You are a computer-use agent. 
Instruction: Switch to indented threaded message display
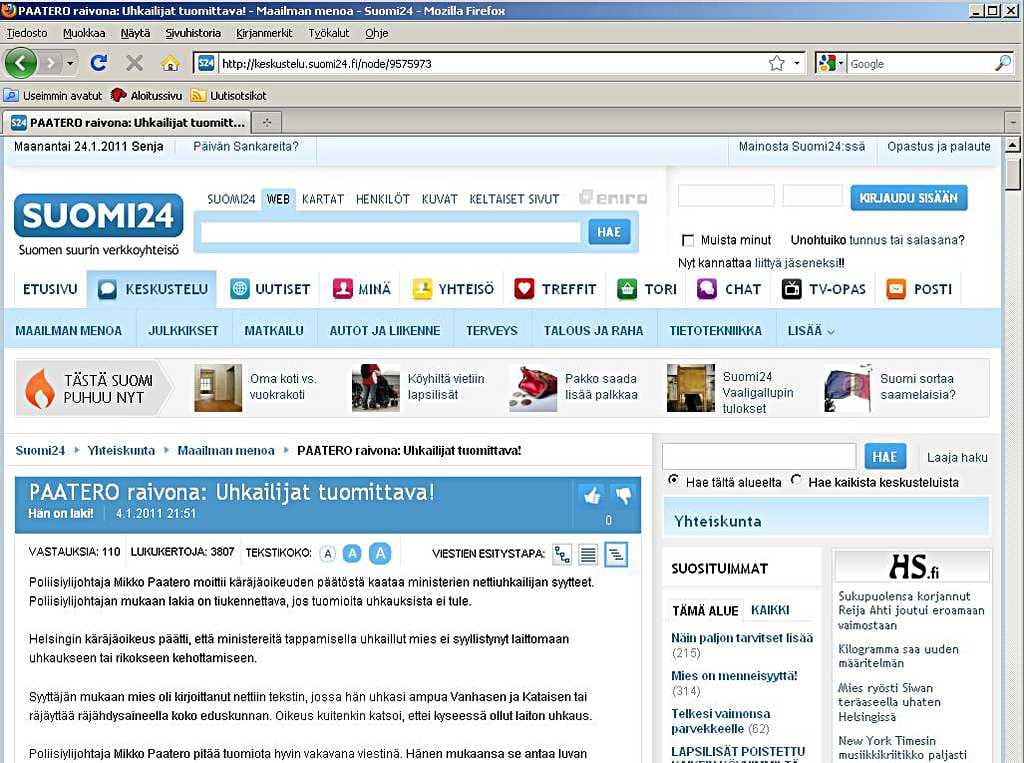click(615, 554)
